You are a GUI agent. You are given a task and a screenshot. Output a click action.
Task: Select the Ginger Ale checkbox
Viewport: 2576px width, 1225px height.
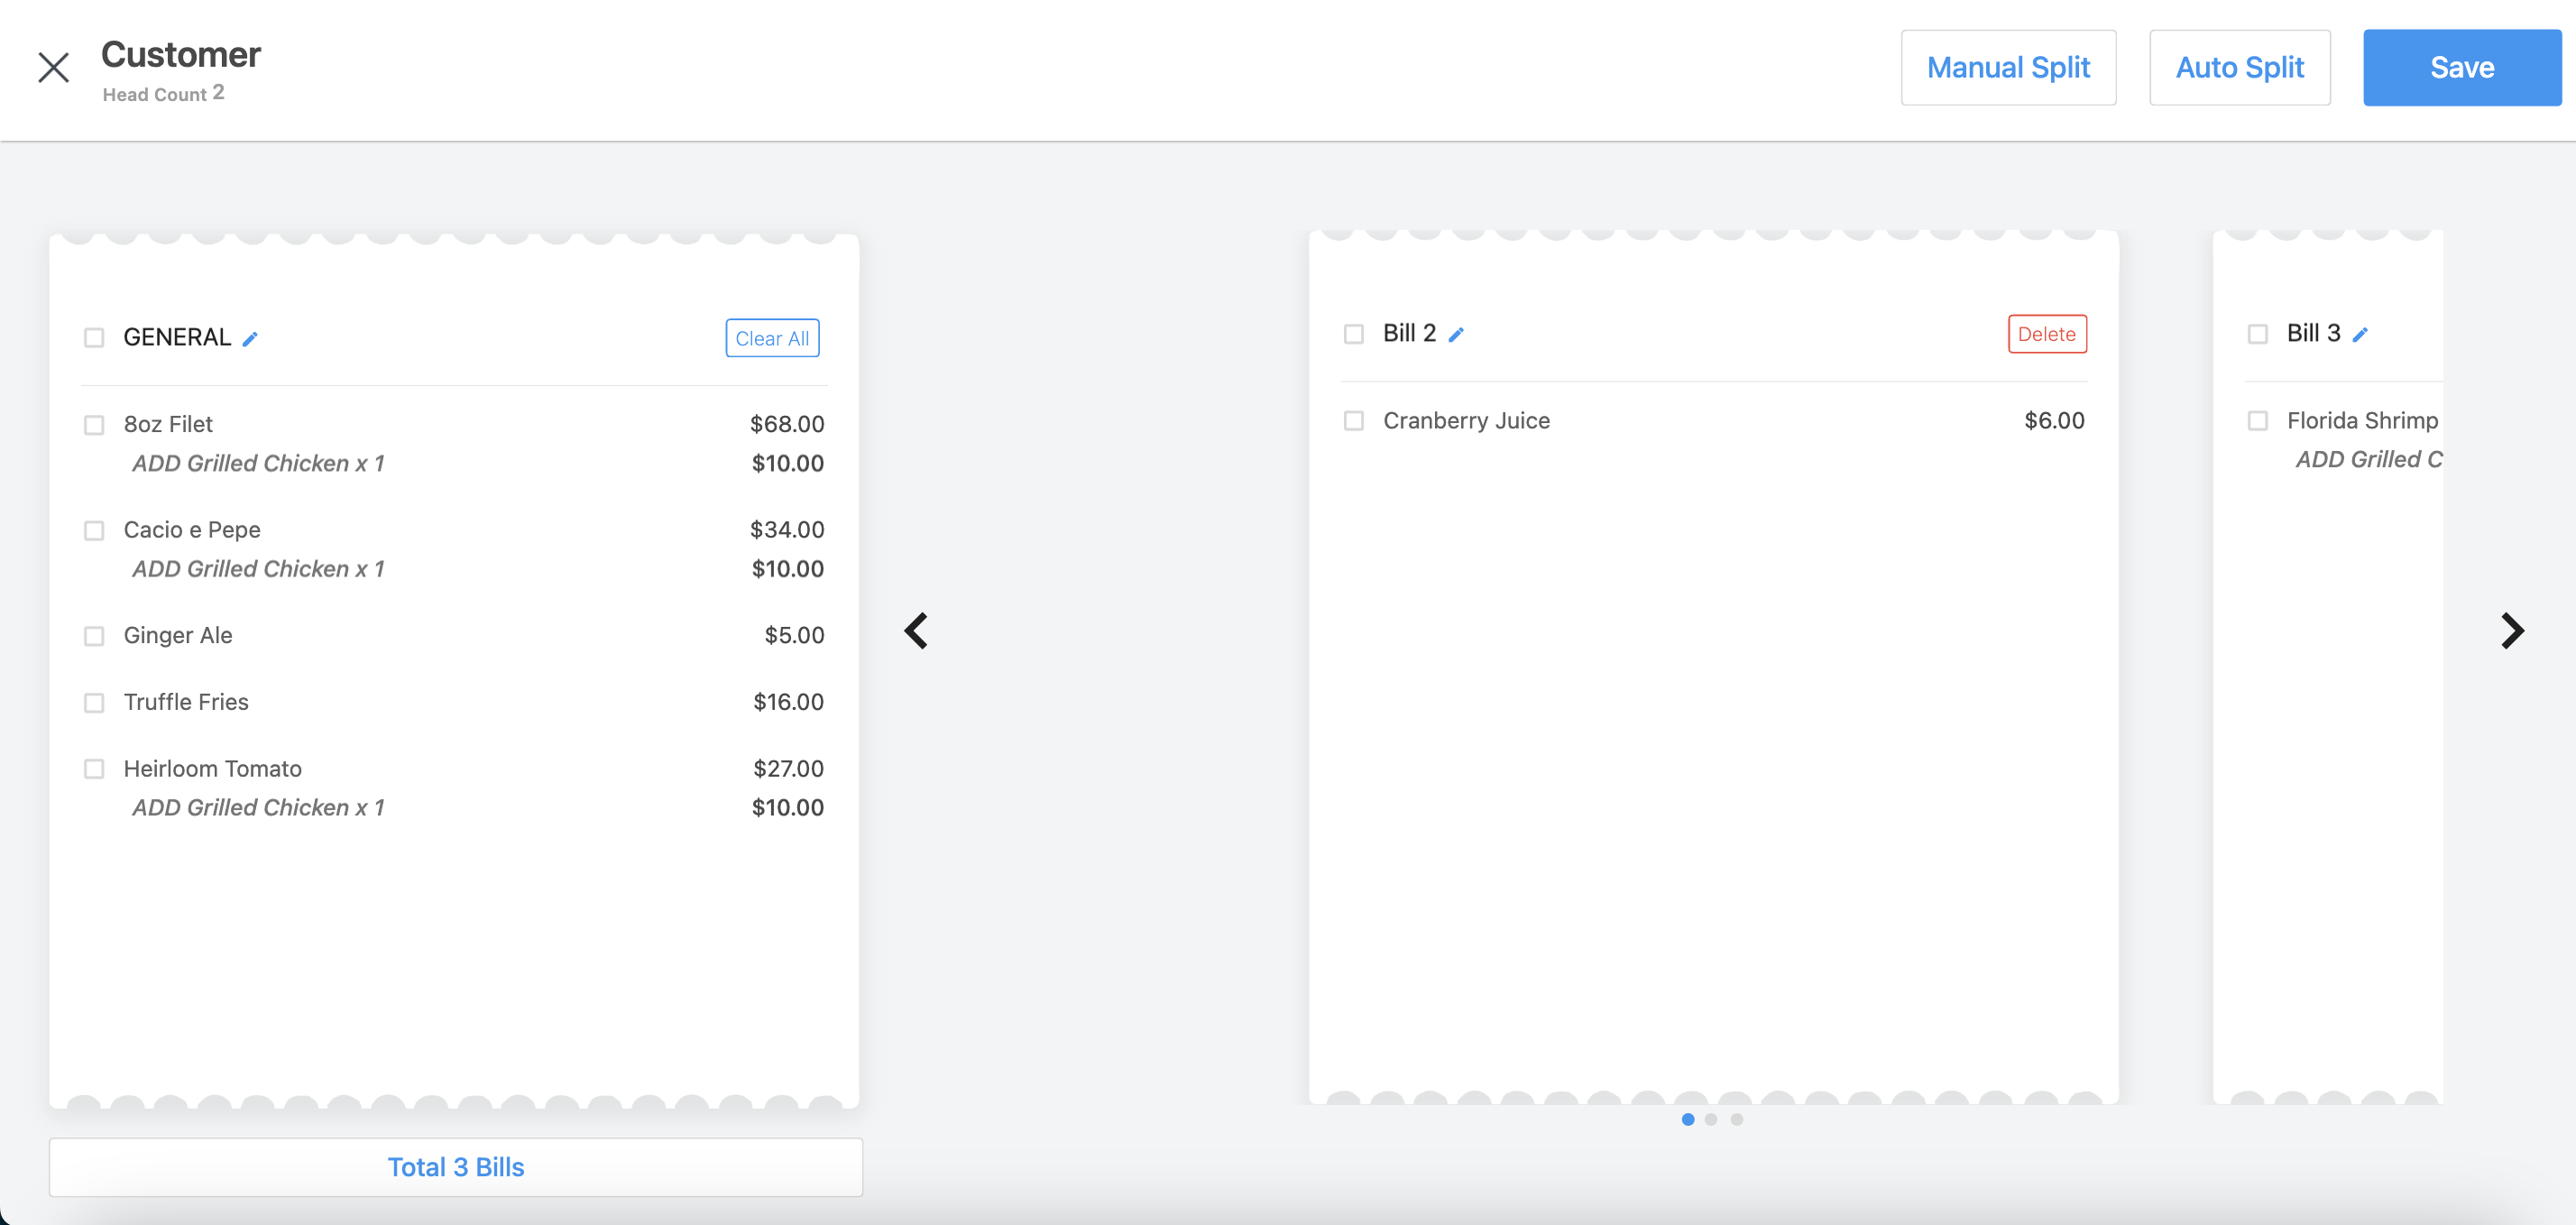click(x=95, y=635)
